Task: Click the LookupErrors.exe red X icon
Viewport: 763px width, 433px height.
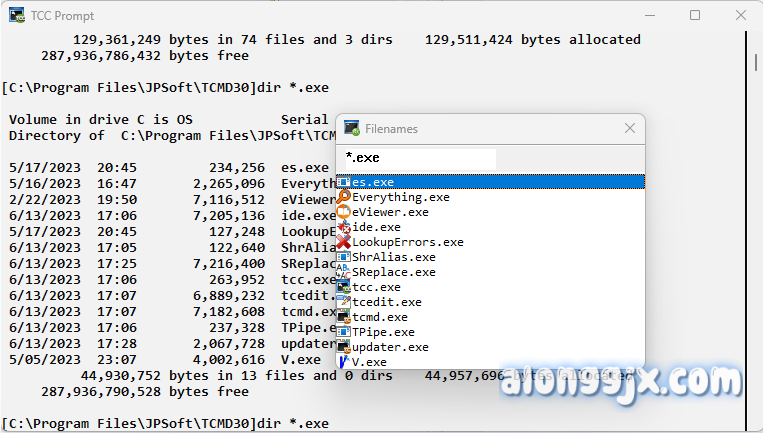Action: pos(343,242)
